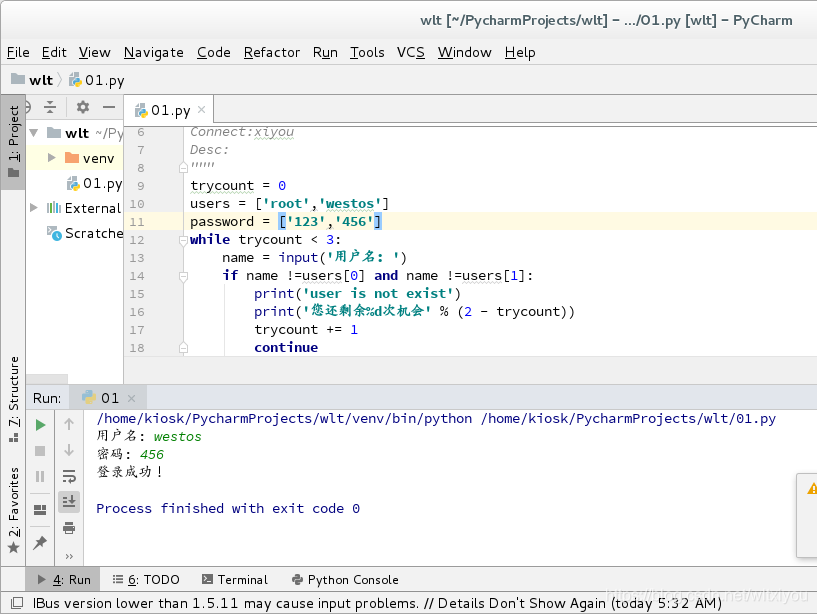817x614 pixels.
Task: Open the Code menu
Action: [214, 52]
